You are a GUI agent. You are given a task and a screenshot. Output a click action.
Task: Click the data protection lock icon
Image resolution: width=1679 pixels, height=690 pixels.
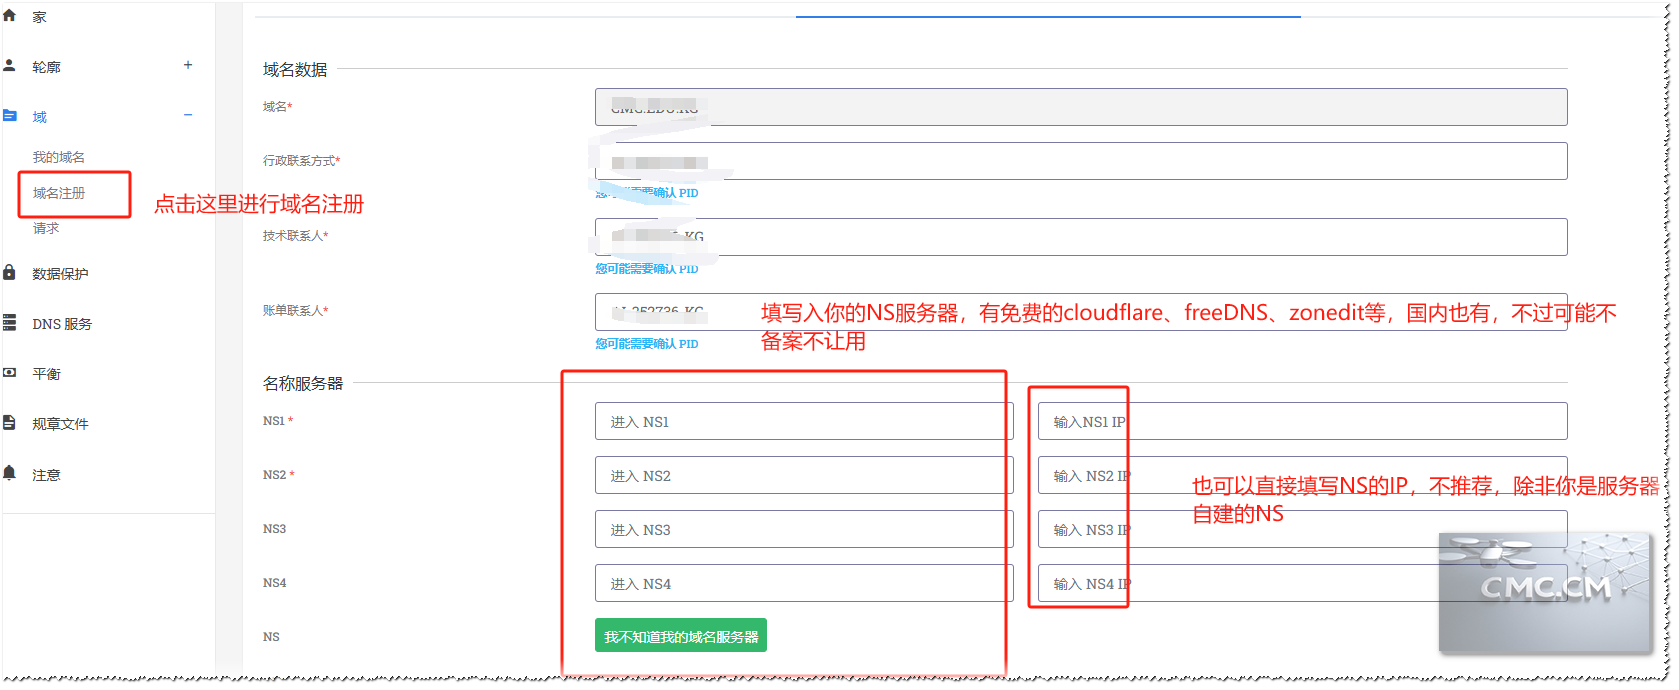(9, 272)
